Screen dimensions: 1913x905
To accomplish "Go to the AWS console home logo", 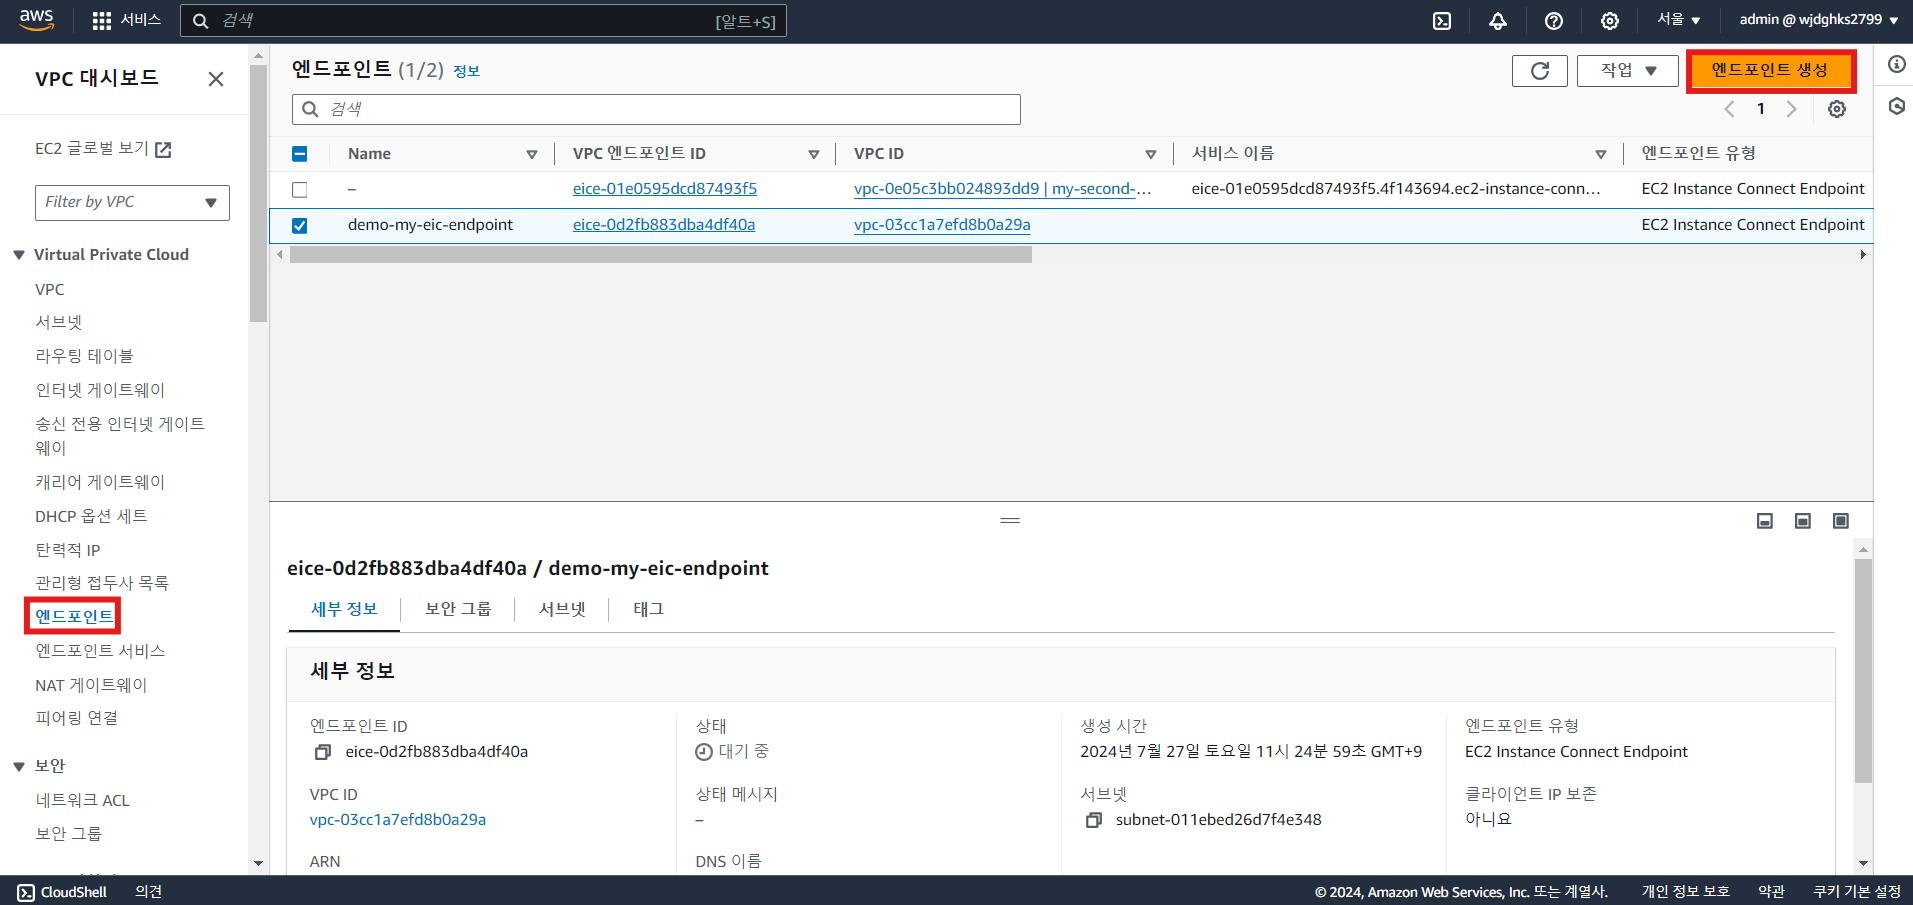I will pyautogui.click(x=36, y=20).
